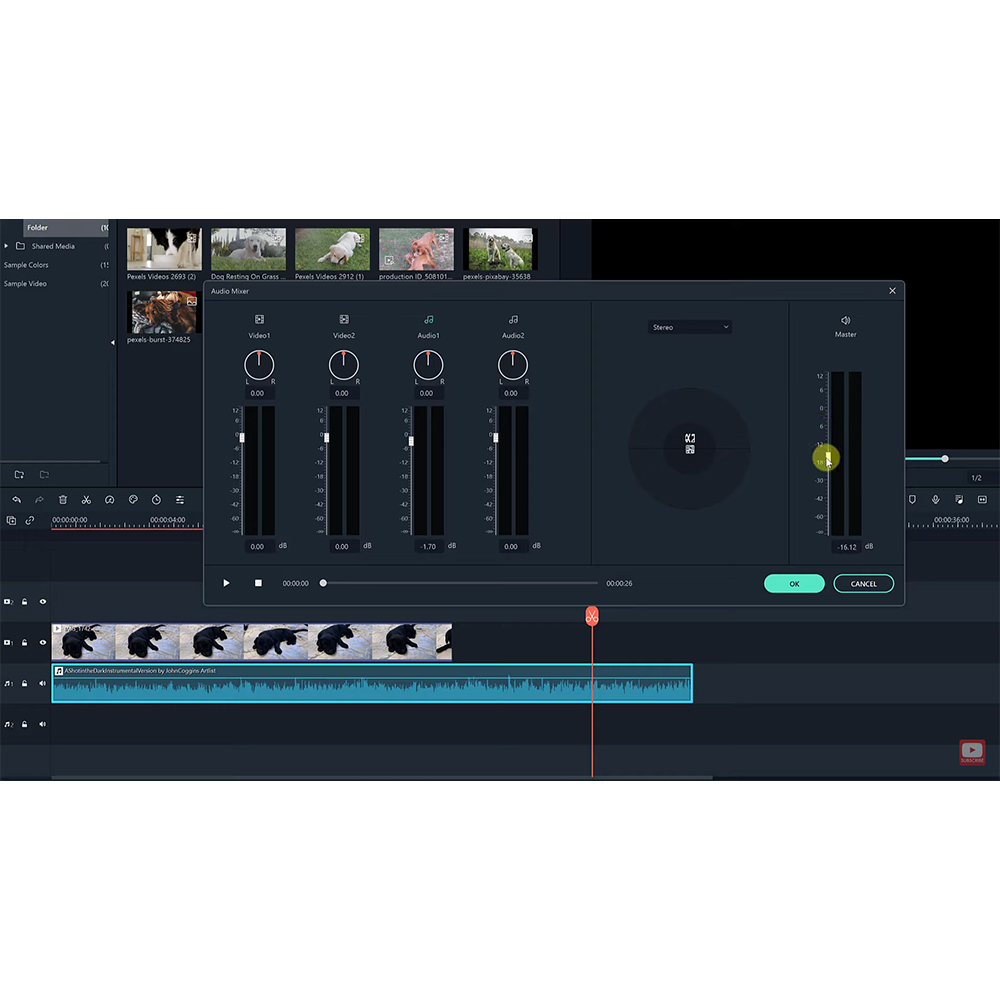The height and width of the screenshot is (1000, 1000).
Task: Click the Shared Media folder icon
Action: point(20,246)
